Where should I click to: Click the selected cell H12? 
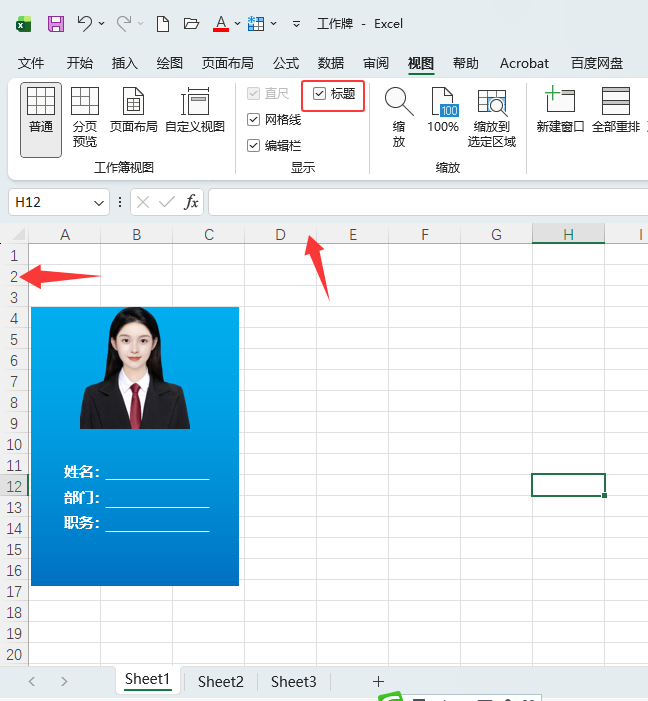(x=568, y=485)
